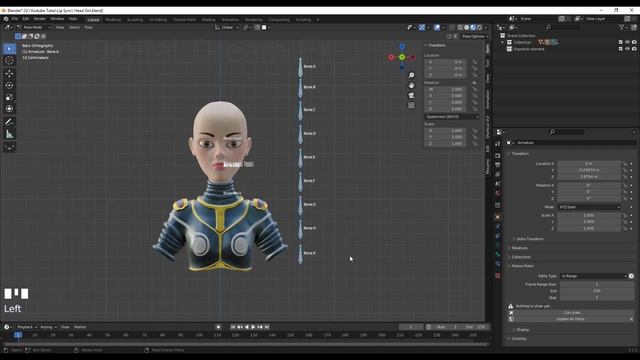Open the Tool properties tab icon
Screen dimensions: 640x360
pyautogui.click(x=498, y=144)
